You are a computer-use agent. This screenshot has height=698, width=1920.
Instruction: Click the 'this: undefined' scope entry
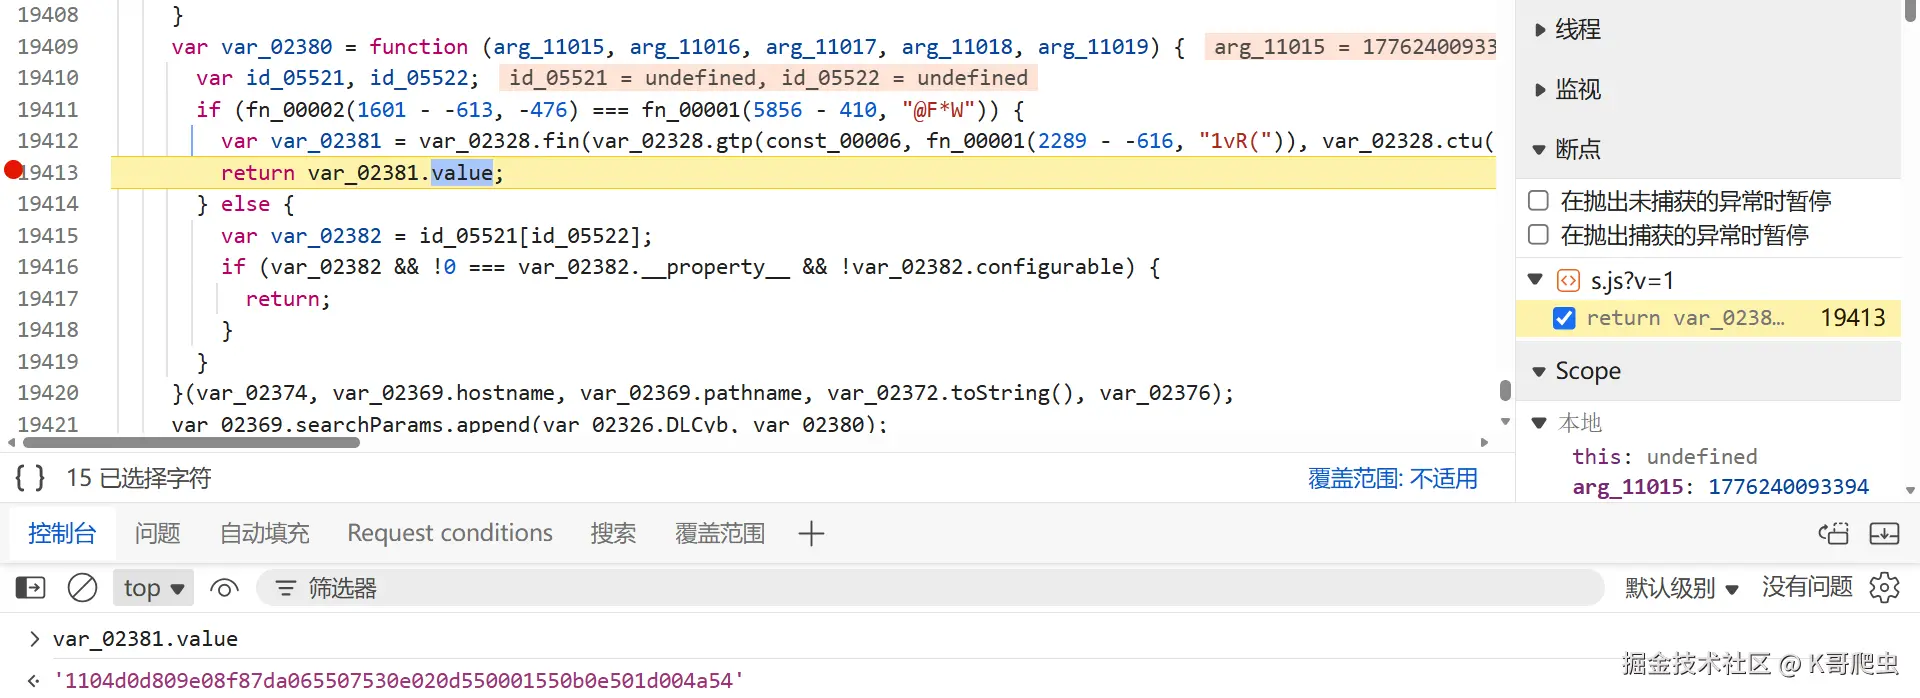(x=1664, y=456)
